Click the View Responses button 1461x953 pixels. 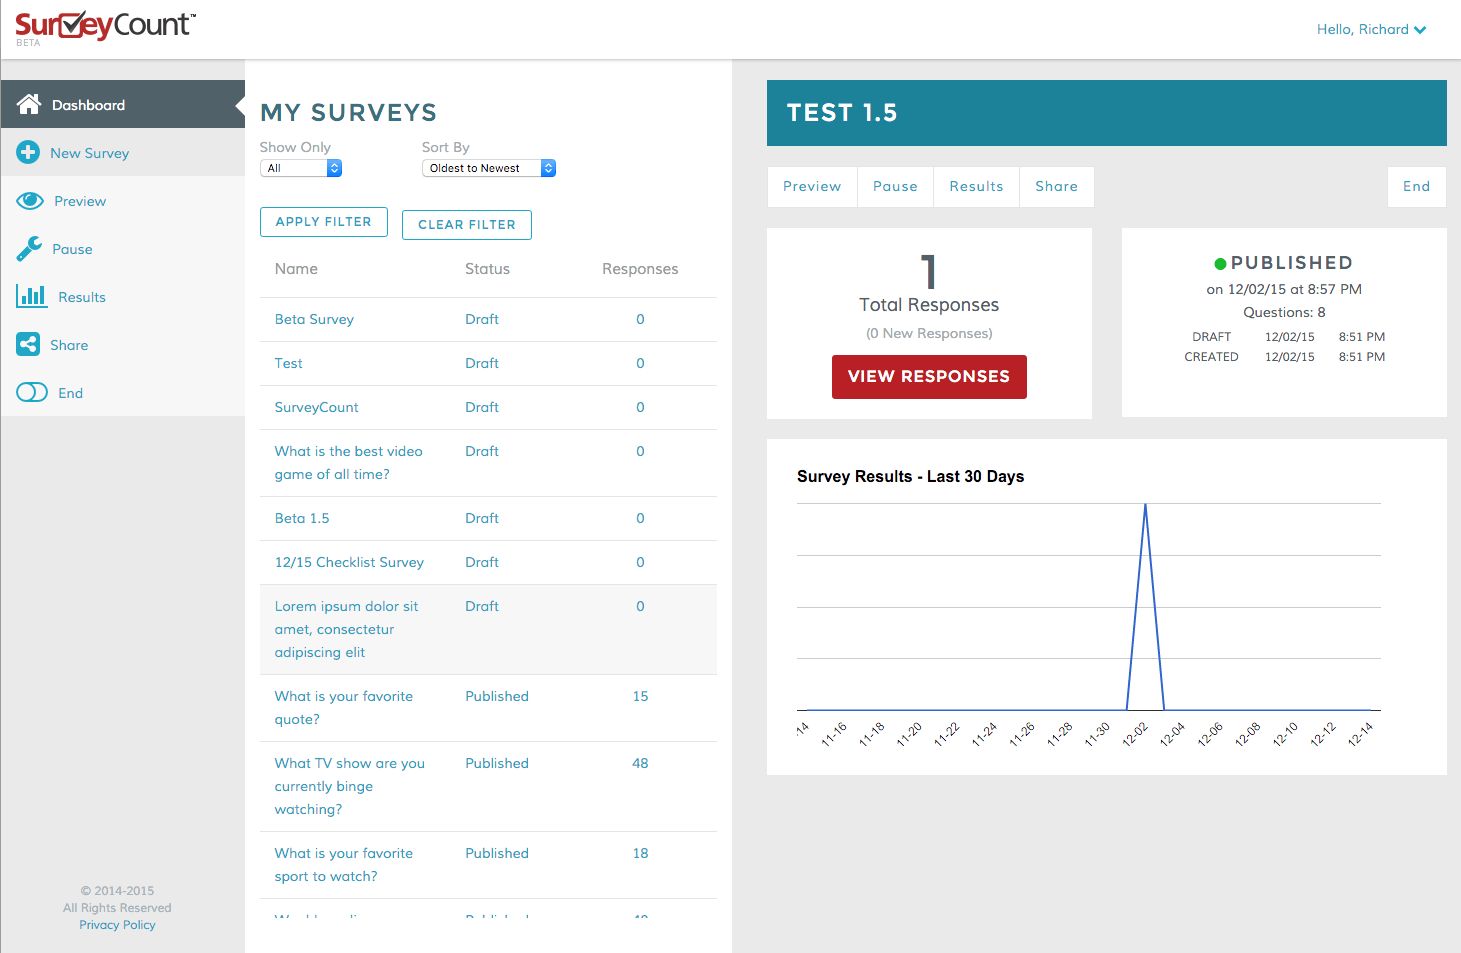[x=928, y=377]
